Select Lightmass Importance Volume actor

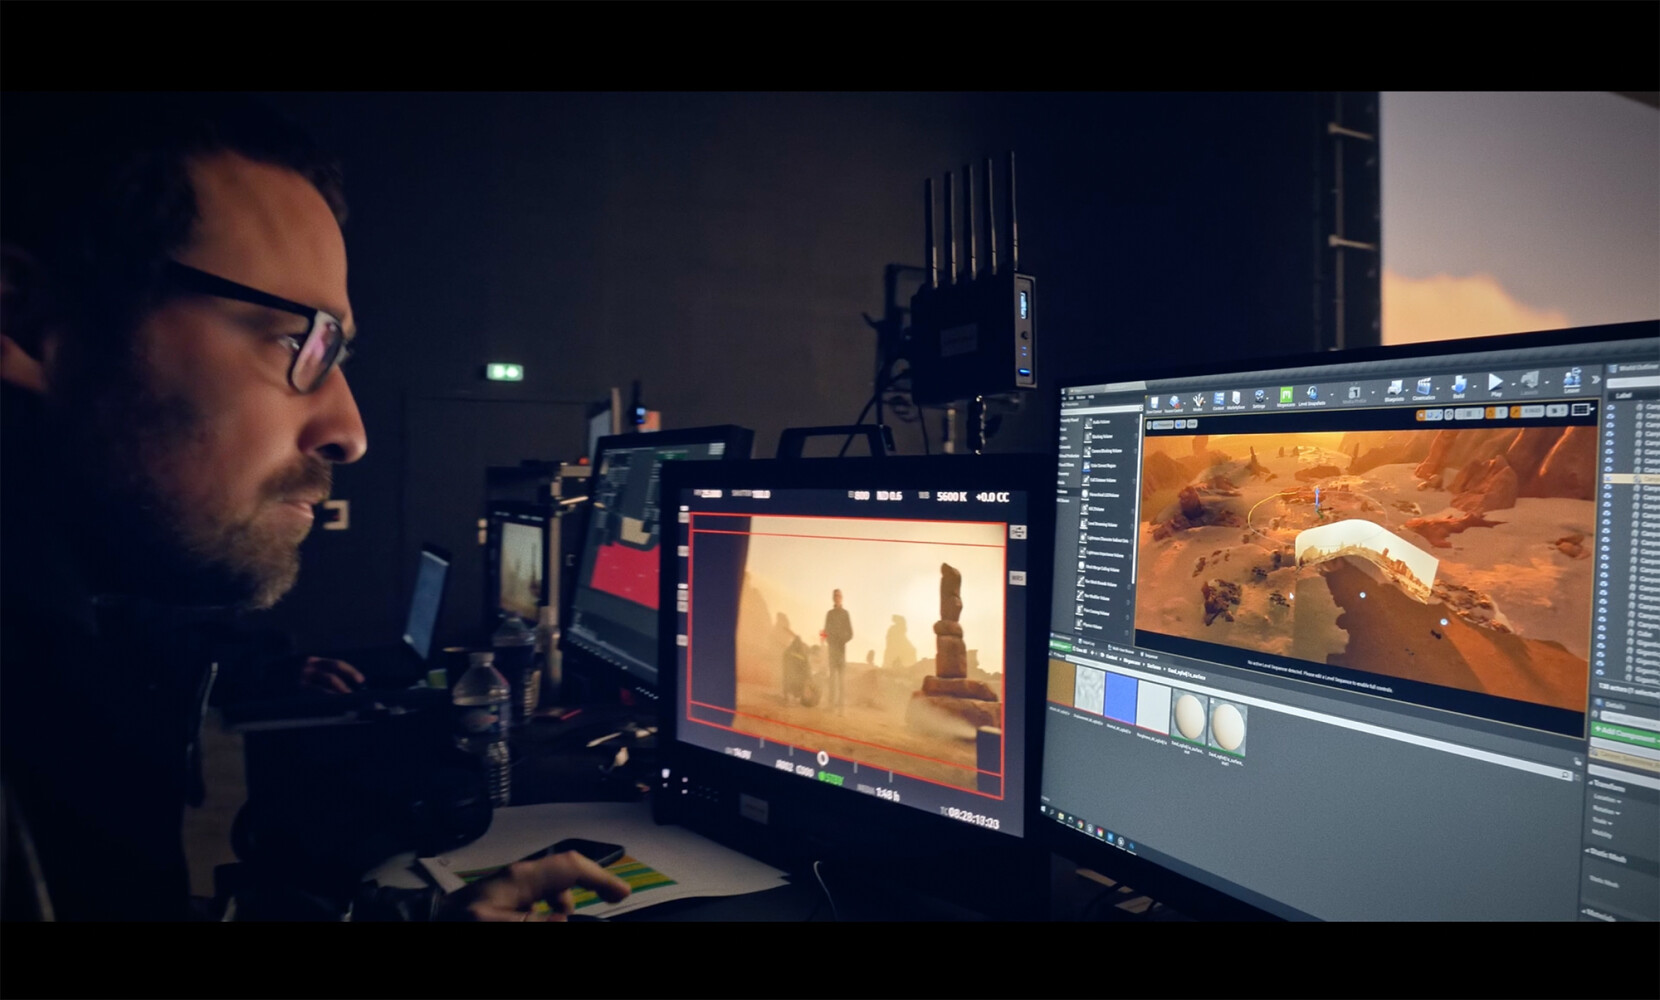(1101, 554)
